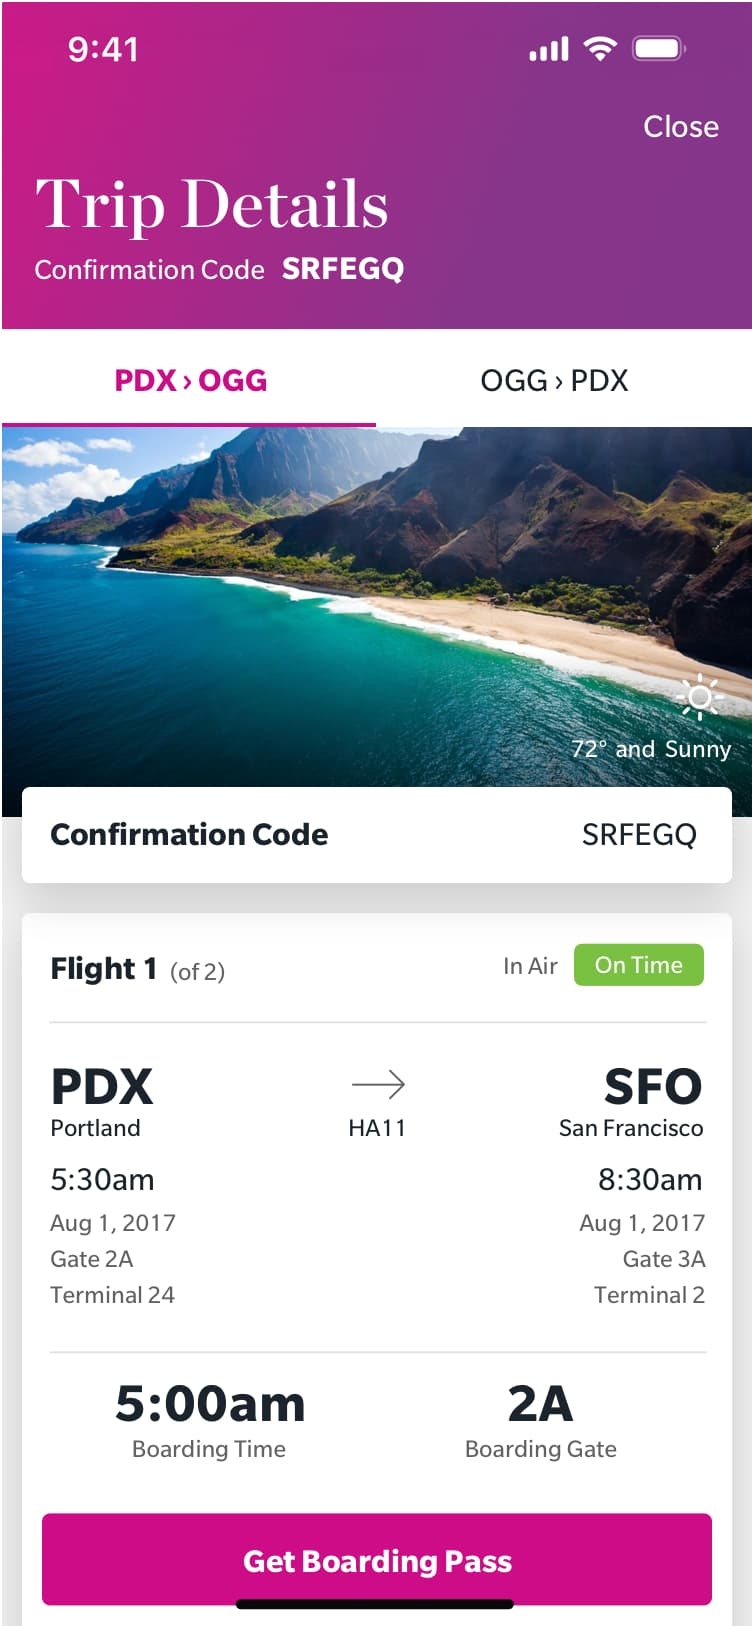Tap the On Time status badge

638,965
